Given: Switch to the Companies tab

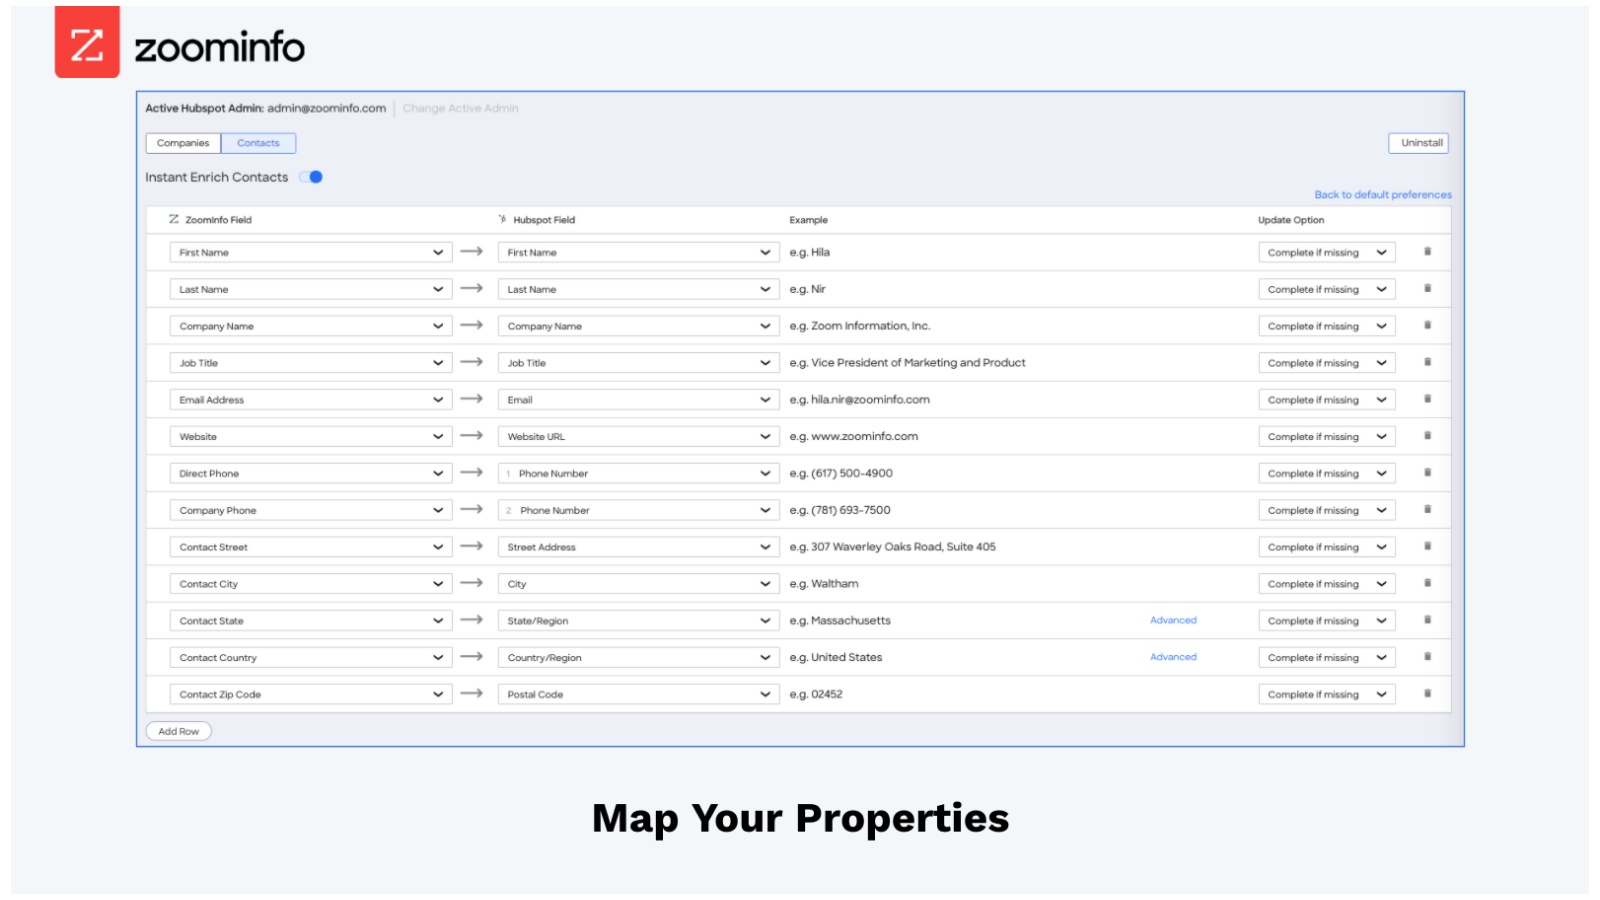Looking at the screenshot, I should click(182, 142).
